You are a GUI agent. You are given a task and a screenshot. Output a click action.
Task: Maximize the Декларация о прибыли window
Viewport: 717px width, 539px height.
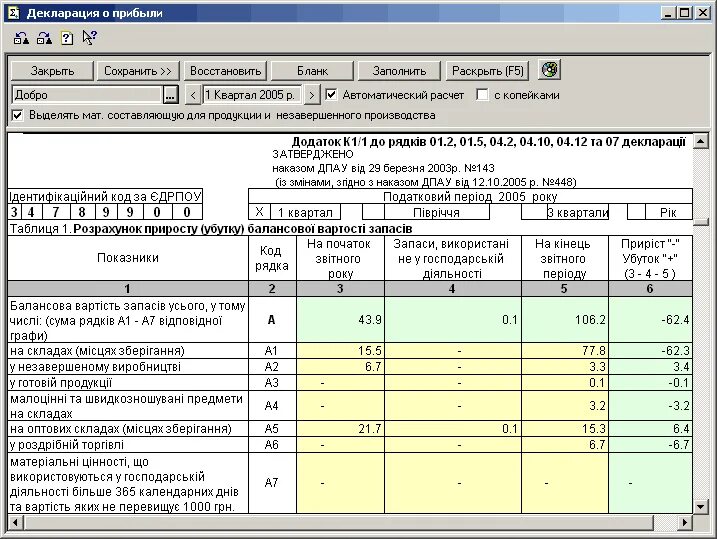tap(685, 13)
